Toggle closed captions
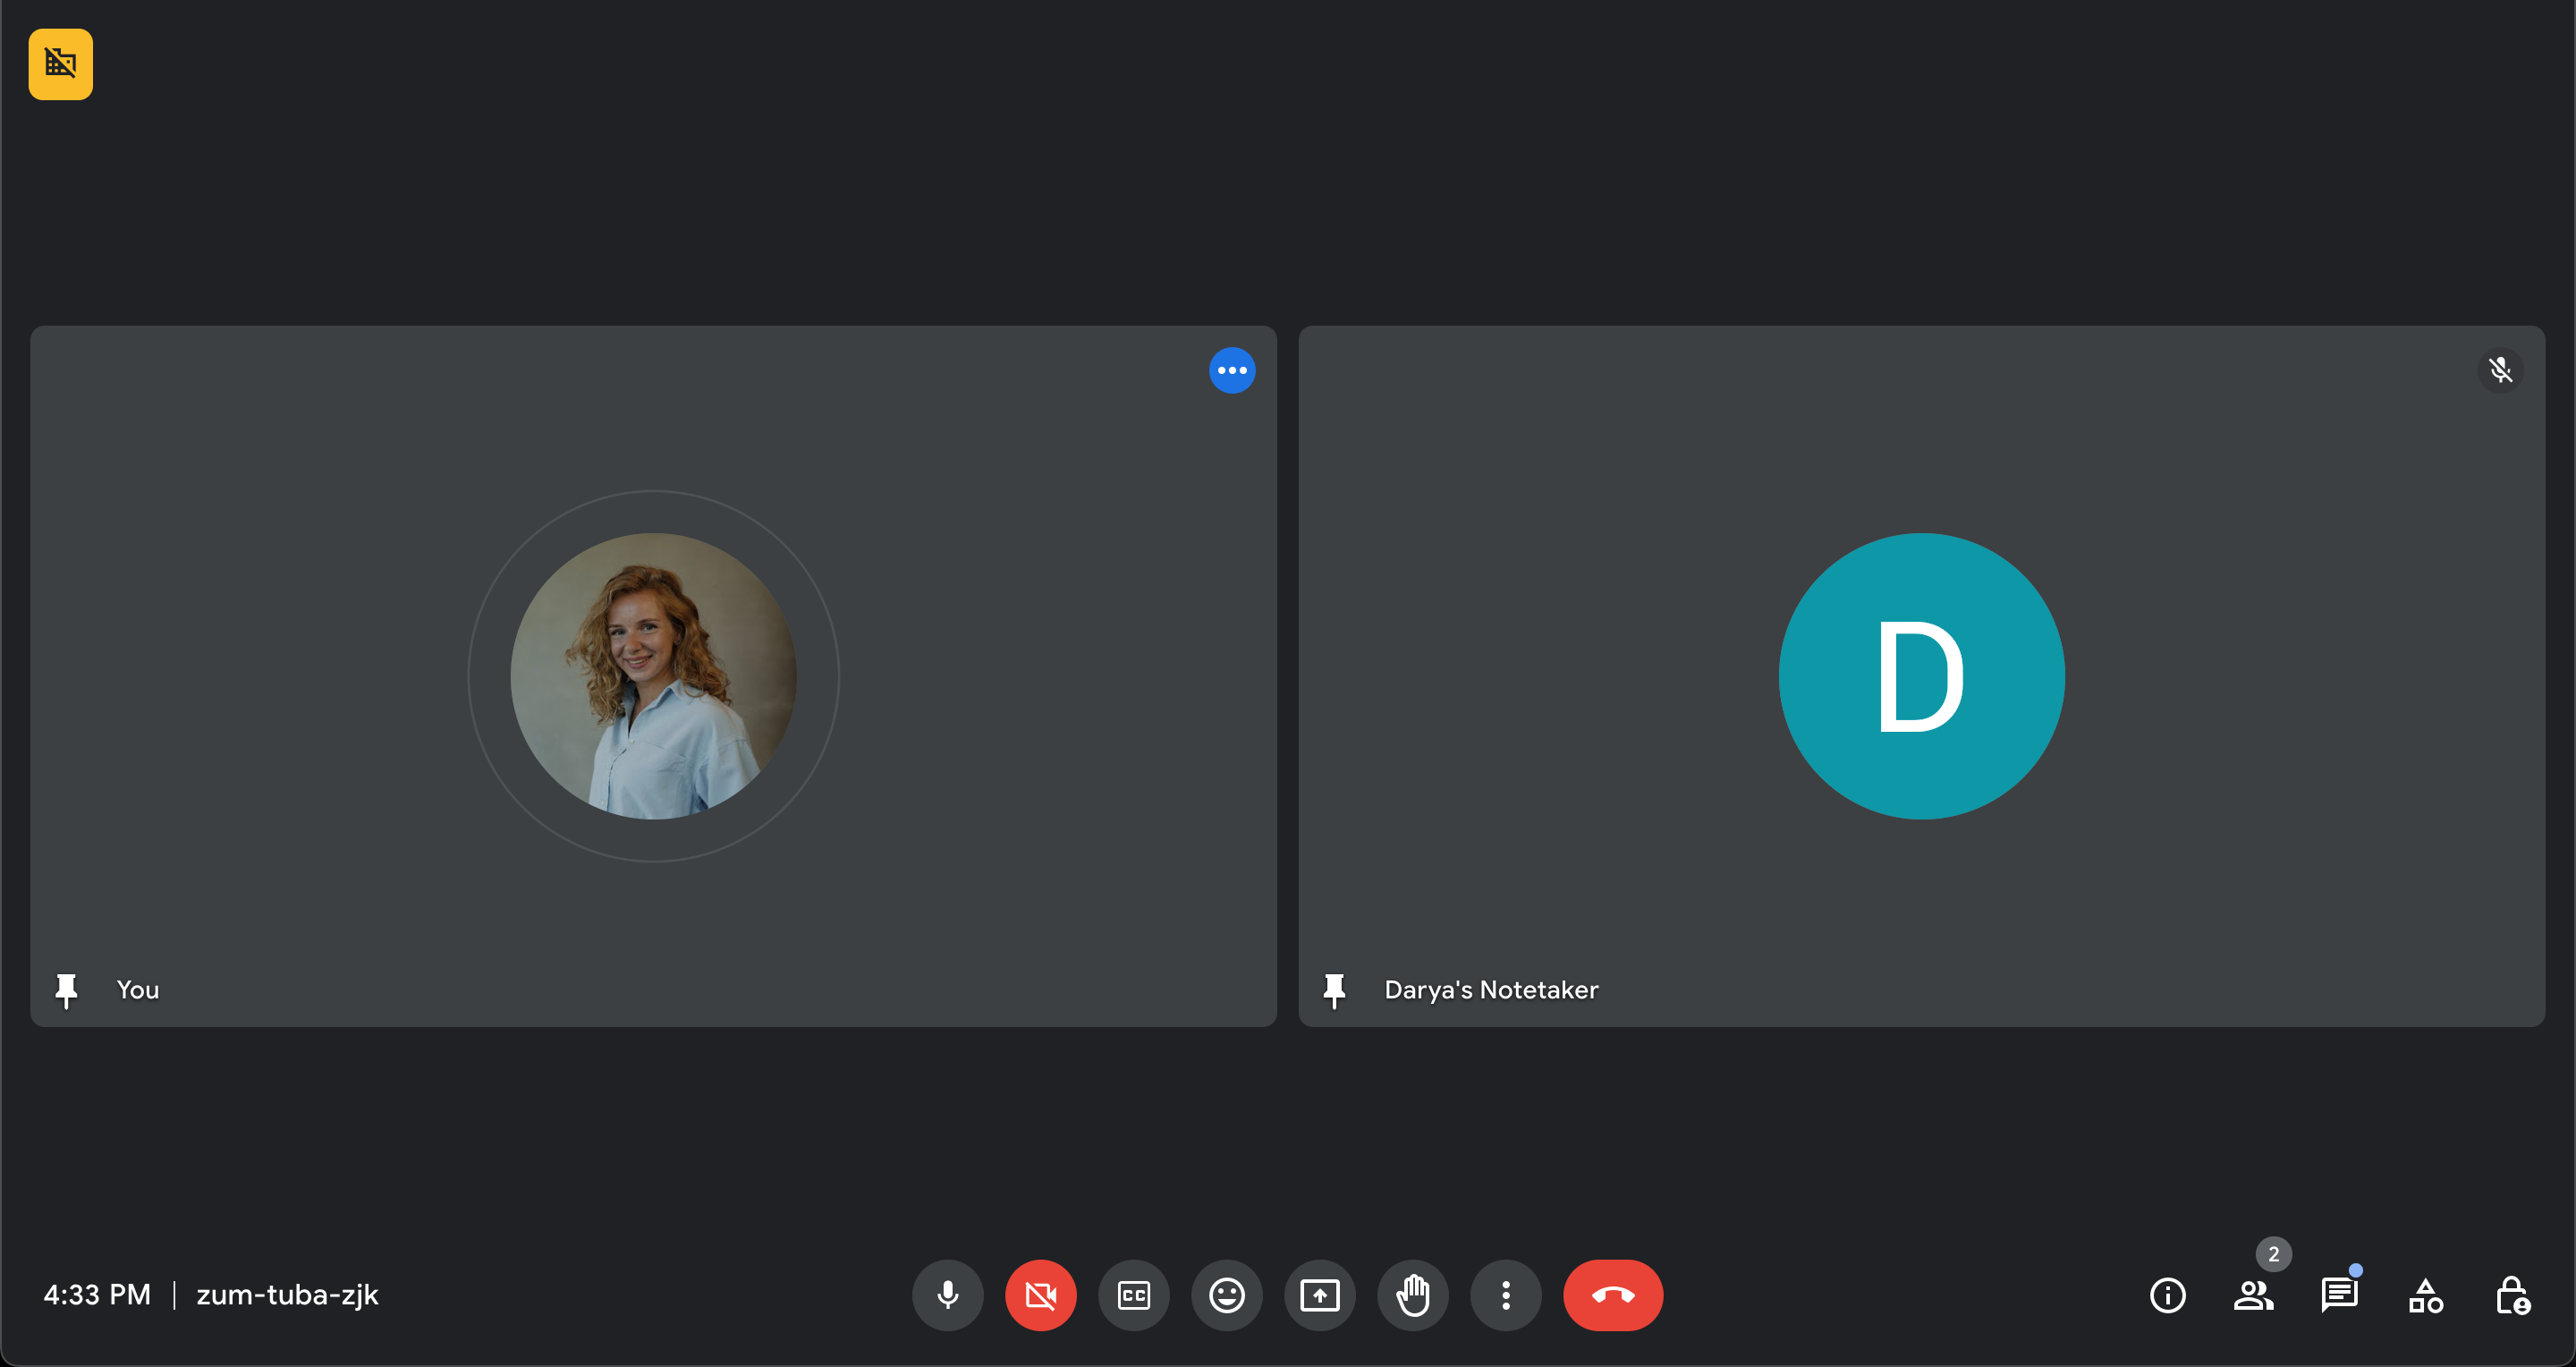Image resolution: width=2576 pixels, height=1367 pixels. 1133,1295
